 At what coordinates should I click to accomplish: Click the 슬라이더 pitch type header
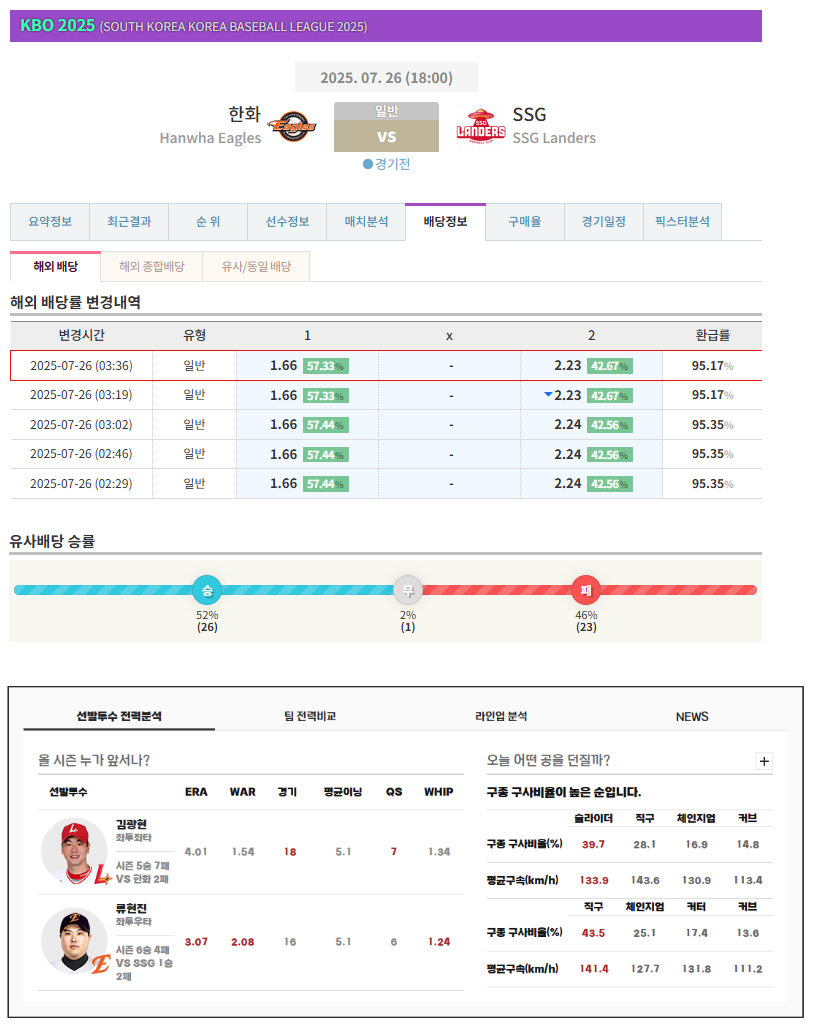coord(593,818)
